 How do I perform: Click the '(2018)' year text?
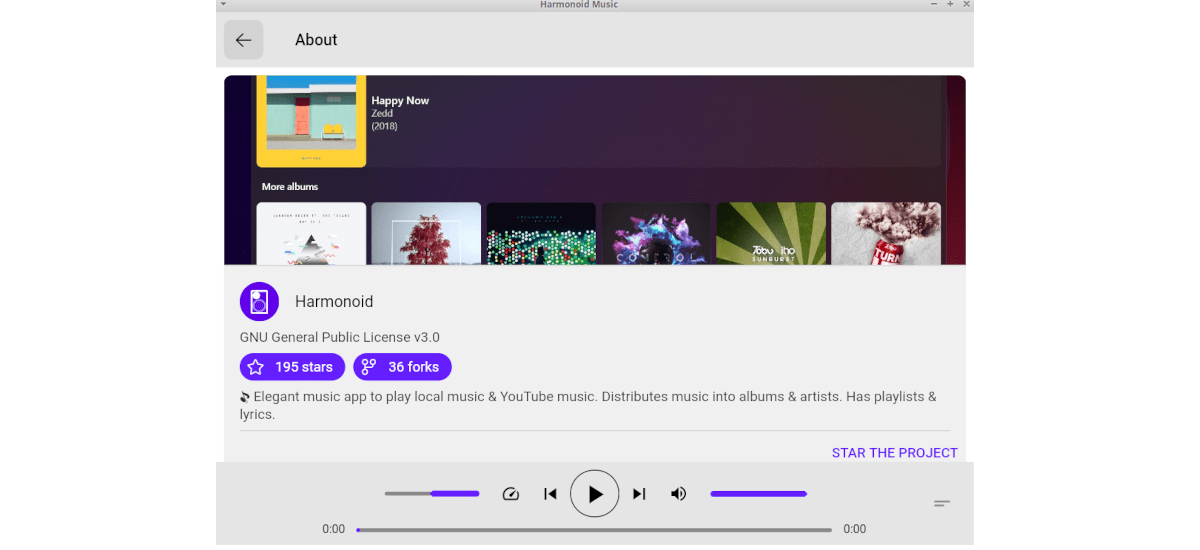pos(384,126)
